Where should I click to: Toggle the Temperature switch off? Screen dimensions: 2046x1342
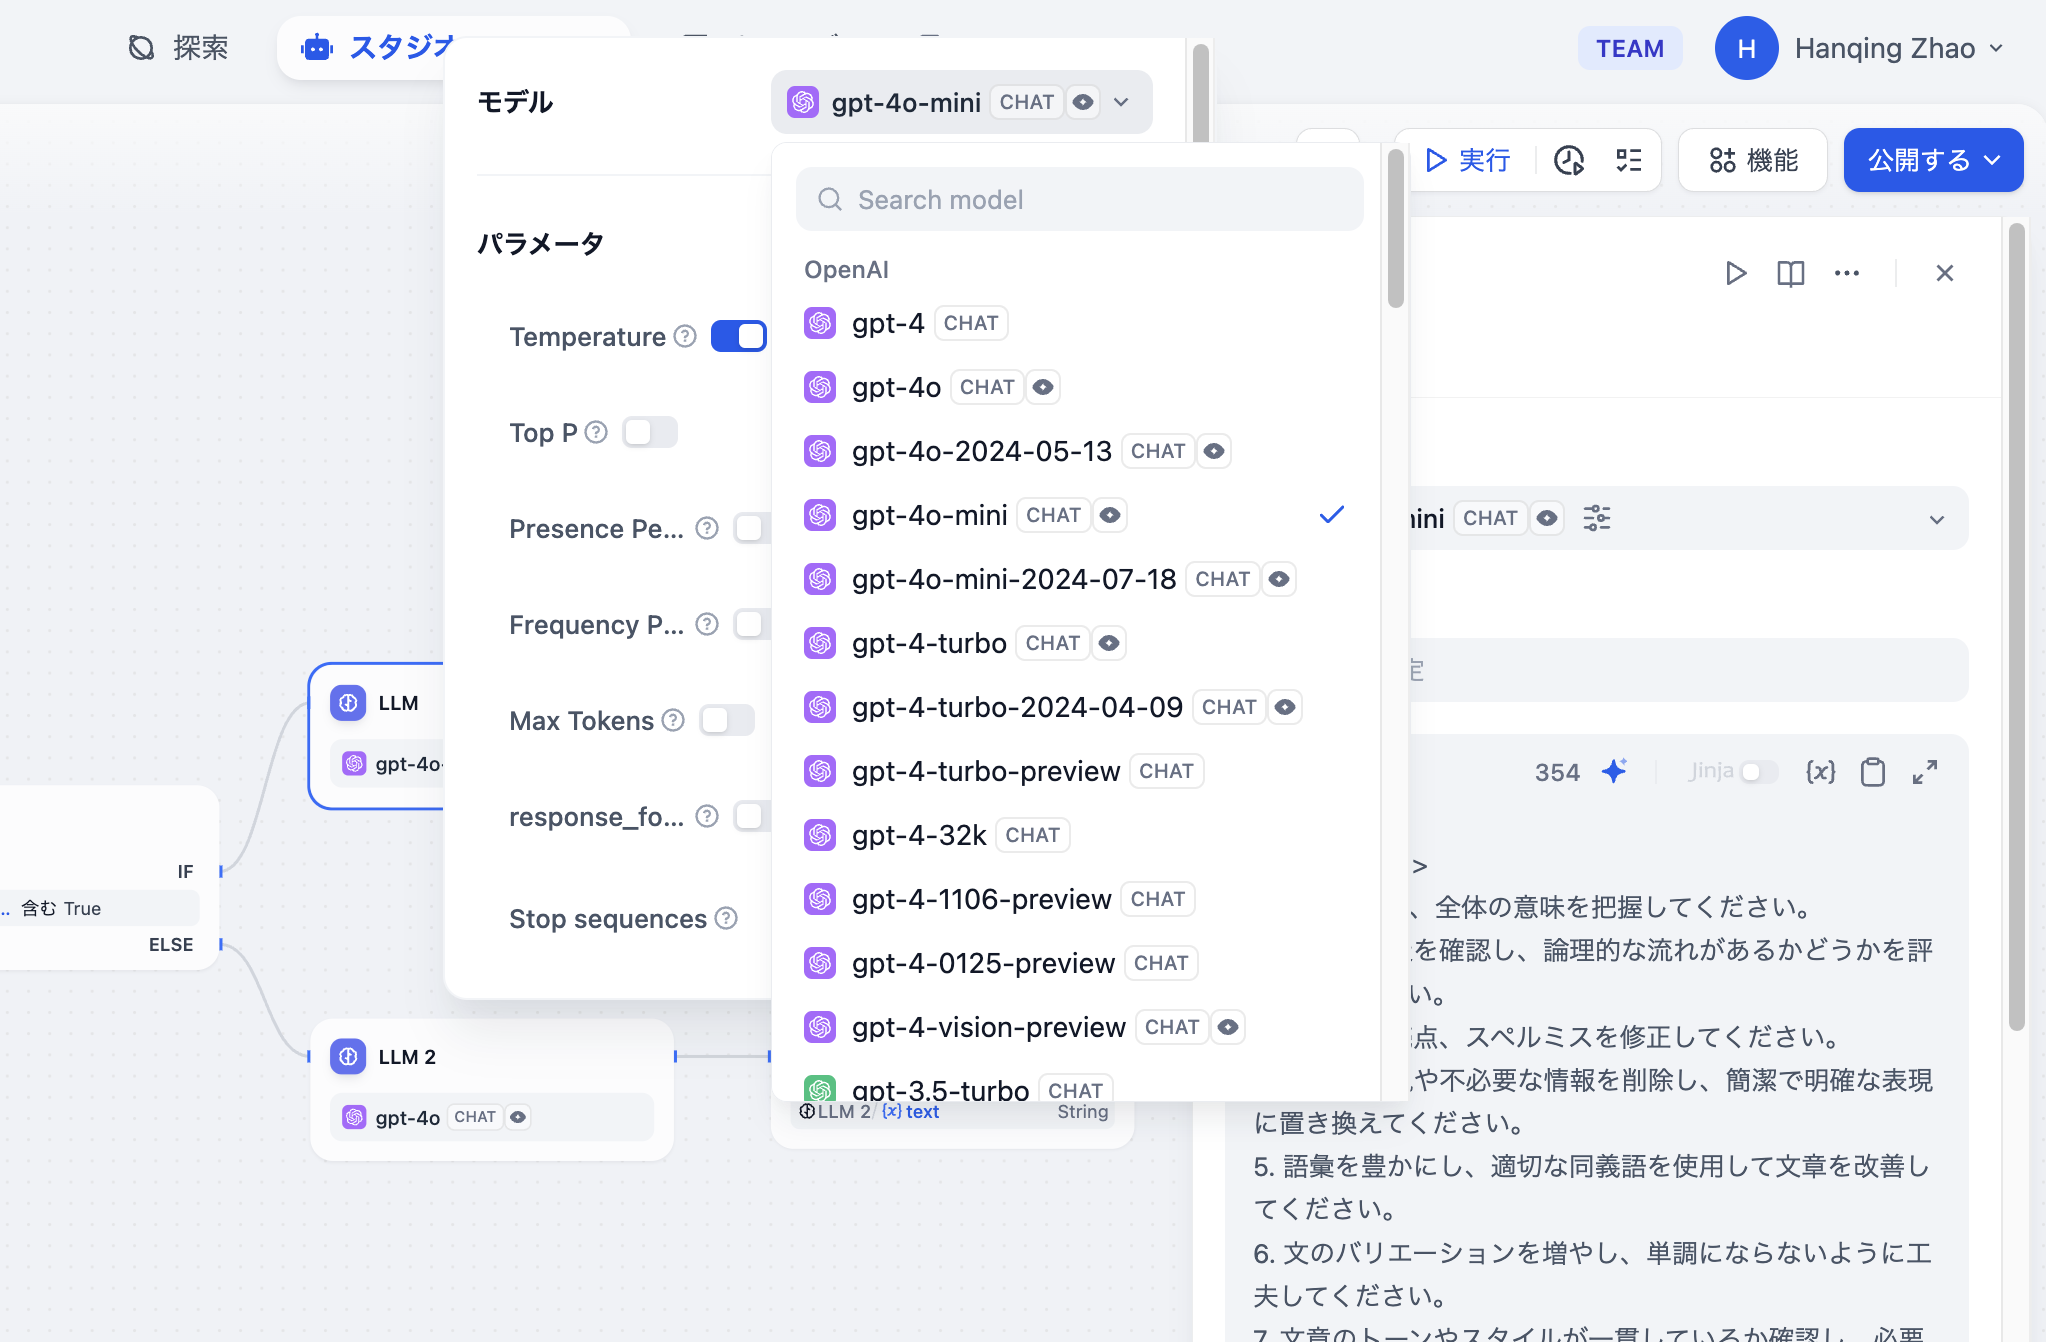point(739,336)
